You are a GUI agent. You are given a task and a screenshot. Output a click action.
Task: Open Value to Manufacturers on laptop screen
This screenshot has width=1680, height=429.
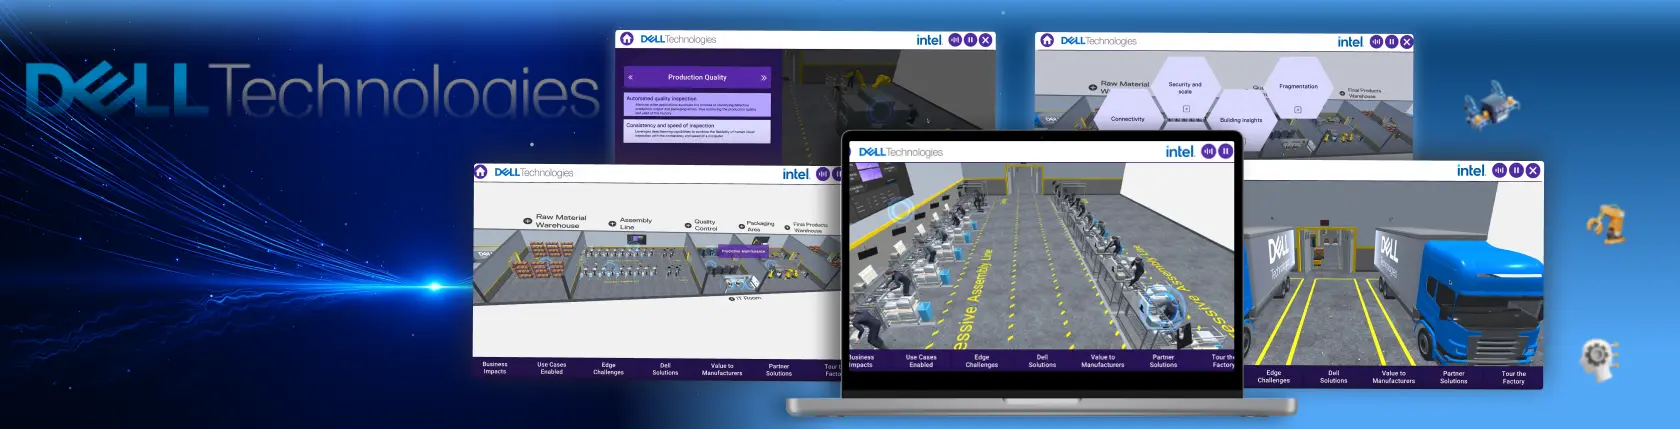pos(1103,361)
